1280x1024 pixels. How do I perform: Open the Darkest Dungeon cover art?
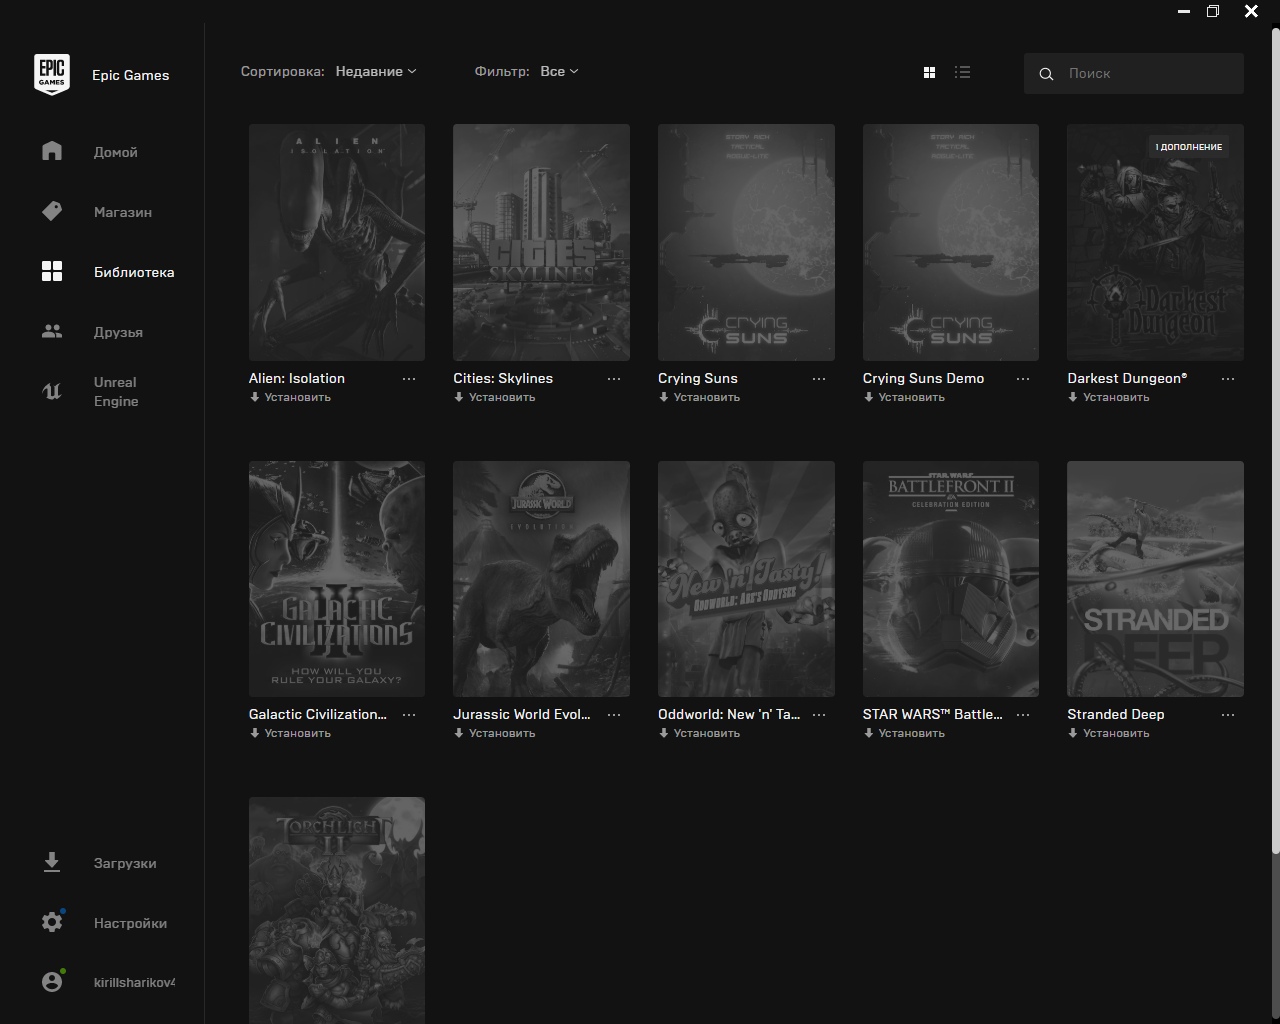coord(1155,242)
